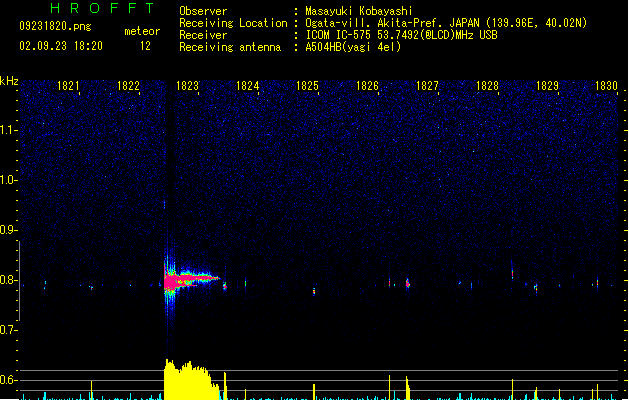Select observer name Masayuki Kobayashi
629x400 pixels.
click(x=359, y=11)
